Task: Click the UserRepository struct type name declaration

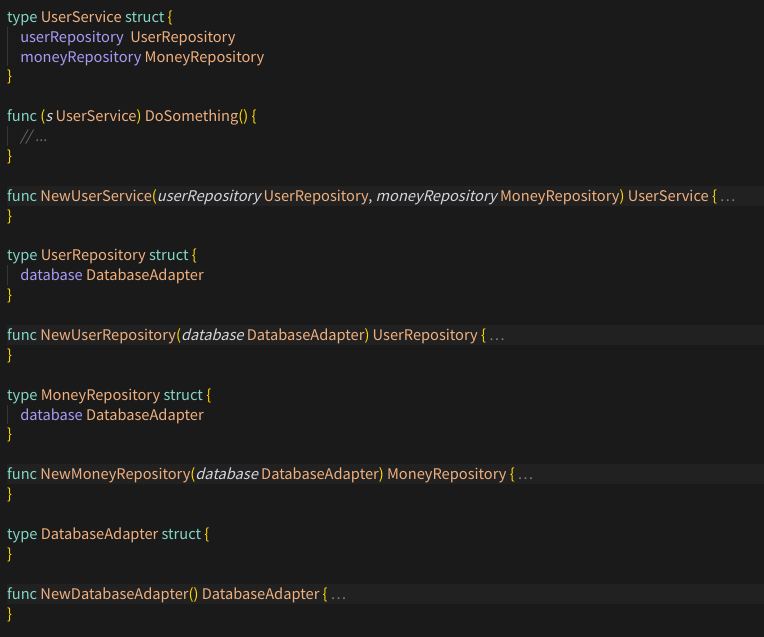Action: pyautogui.click(x=93, y=255)
